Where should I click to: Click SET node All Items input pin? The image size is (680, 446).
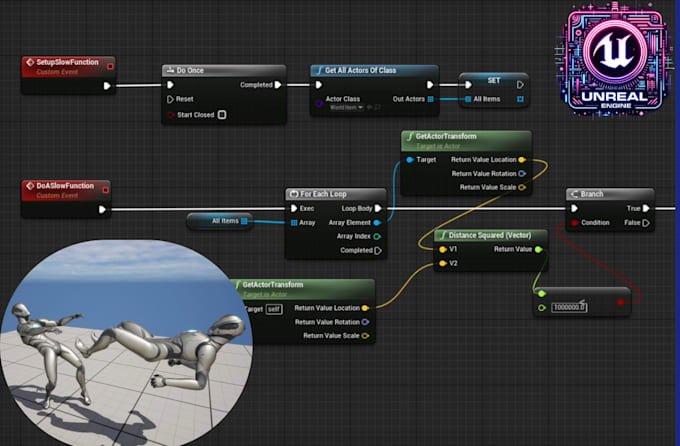point(468,99)
